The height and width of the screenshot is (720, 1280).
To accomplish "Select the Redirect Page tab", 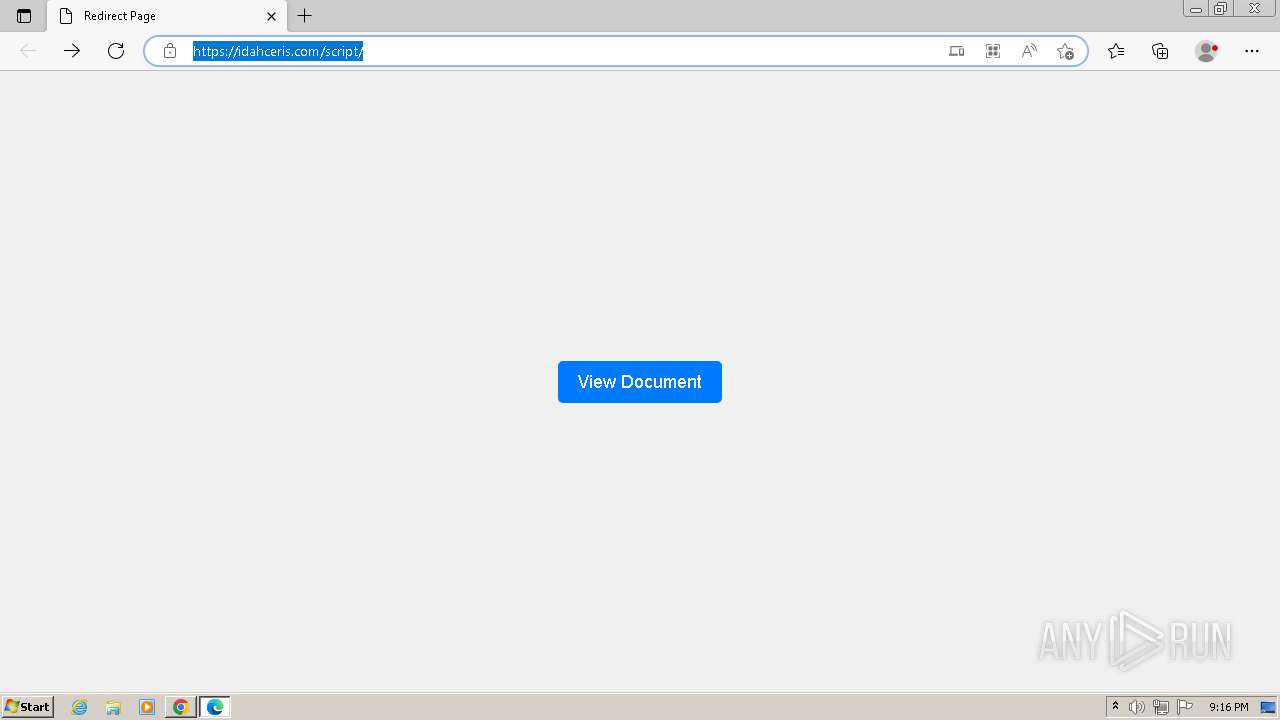I will pos(166,16).
